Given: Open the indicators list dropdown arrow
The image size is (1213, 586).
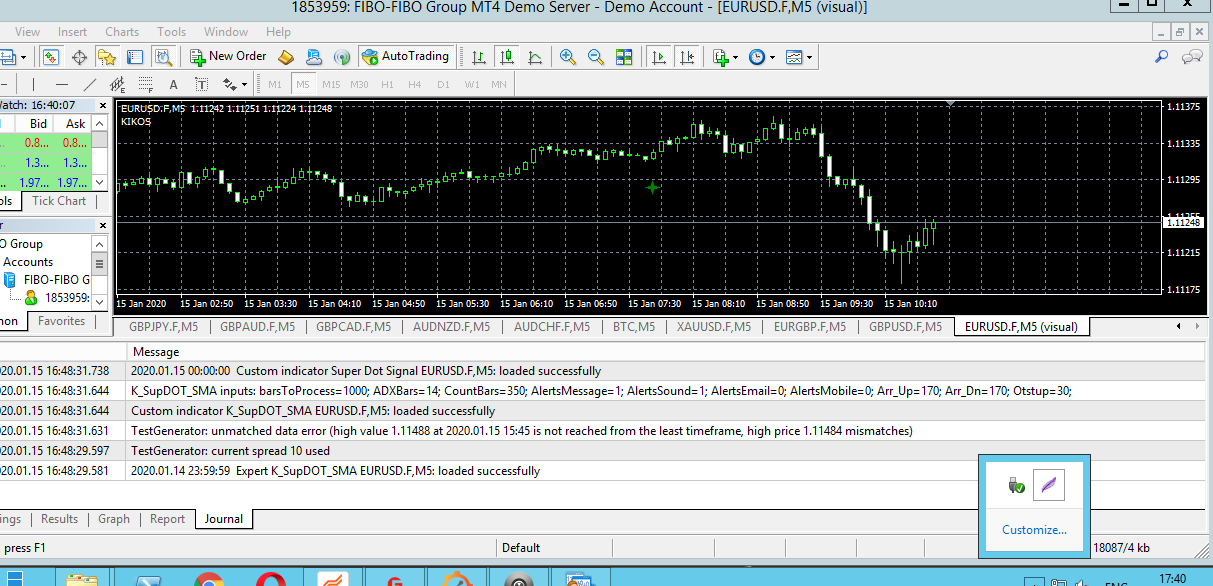Looking at the screenshot, I should [x=735, y=58].
